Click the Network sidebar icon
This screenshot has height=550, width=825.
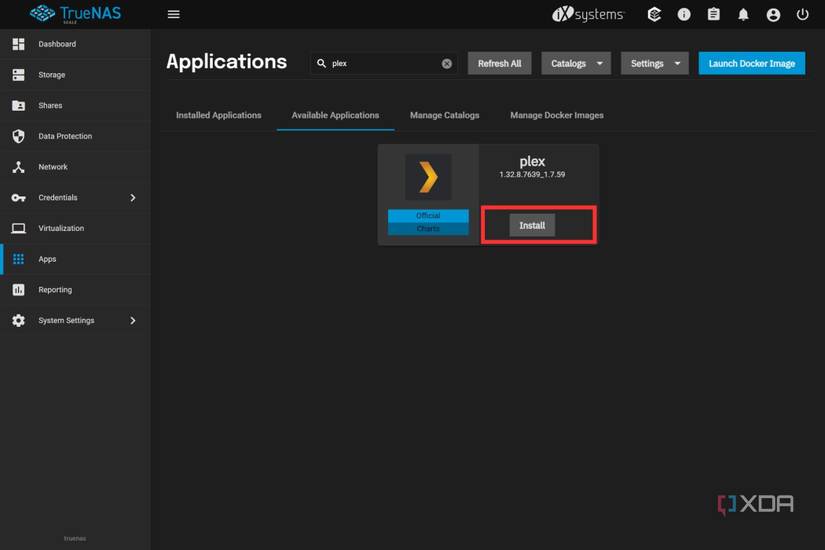[x=18, y=167]
